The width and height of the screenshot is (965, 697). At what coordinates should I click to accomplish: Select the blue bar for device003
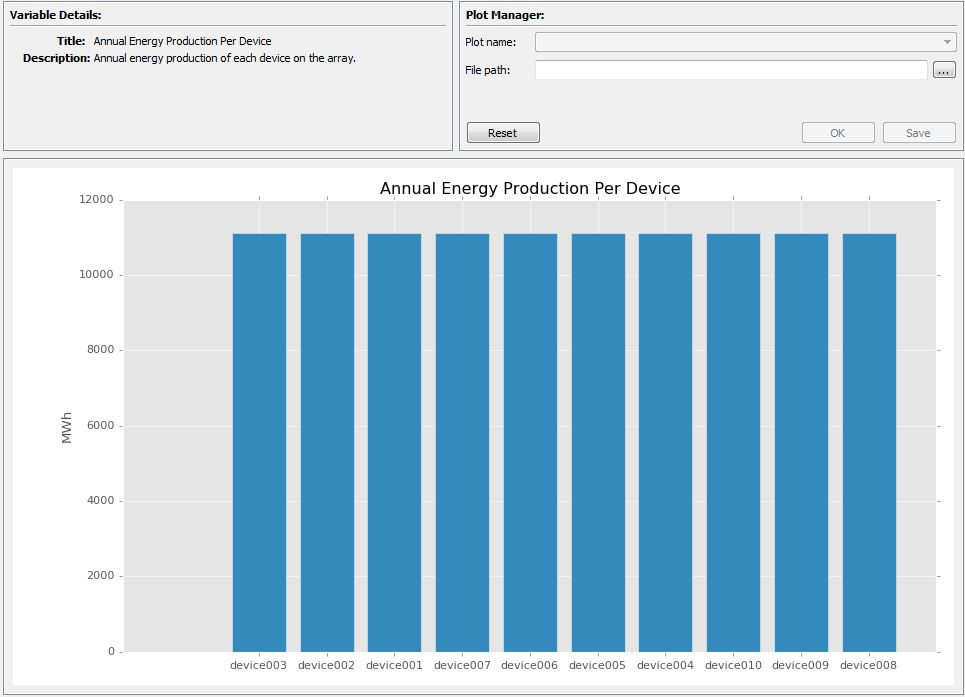[x=259, y=442]
